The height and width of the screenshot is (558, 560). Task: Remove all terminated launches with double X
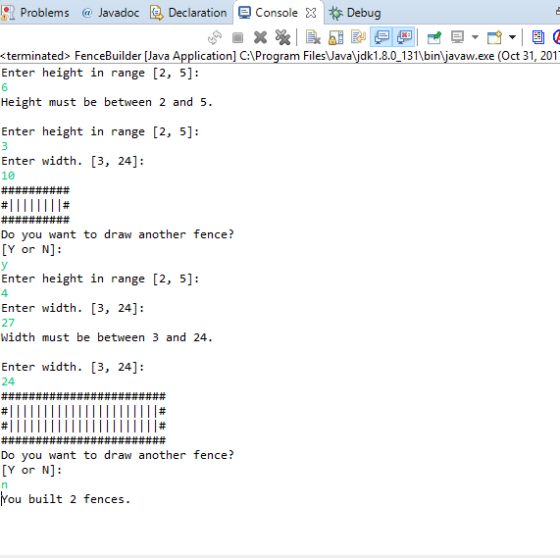(283, 37)
